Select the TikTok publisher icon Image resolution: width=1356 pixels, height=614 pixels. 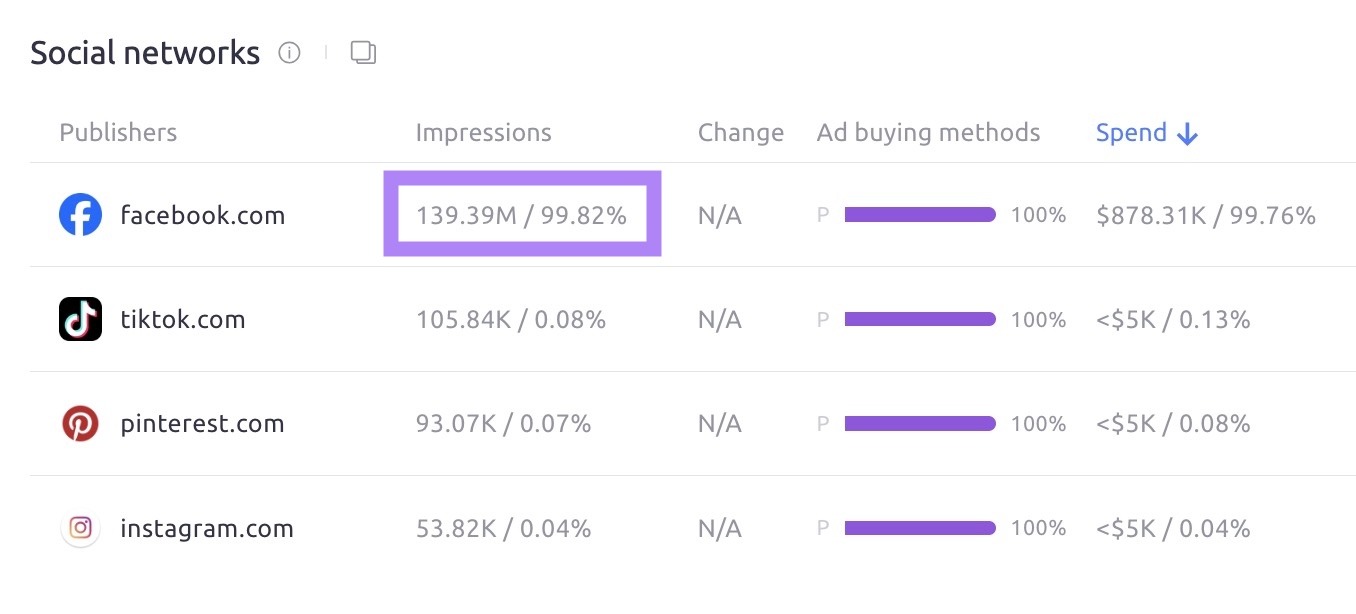(x=80, y=319)
